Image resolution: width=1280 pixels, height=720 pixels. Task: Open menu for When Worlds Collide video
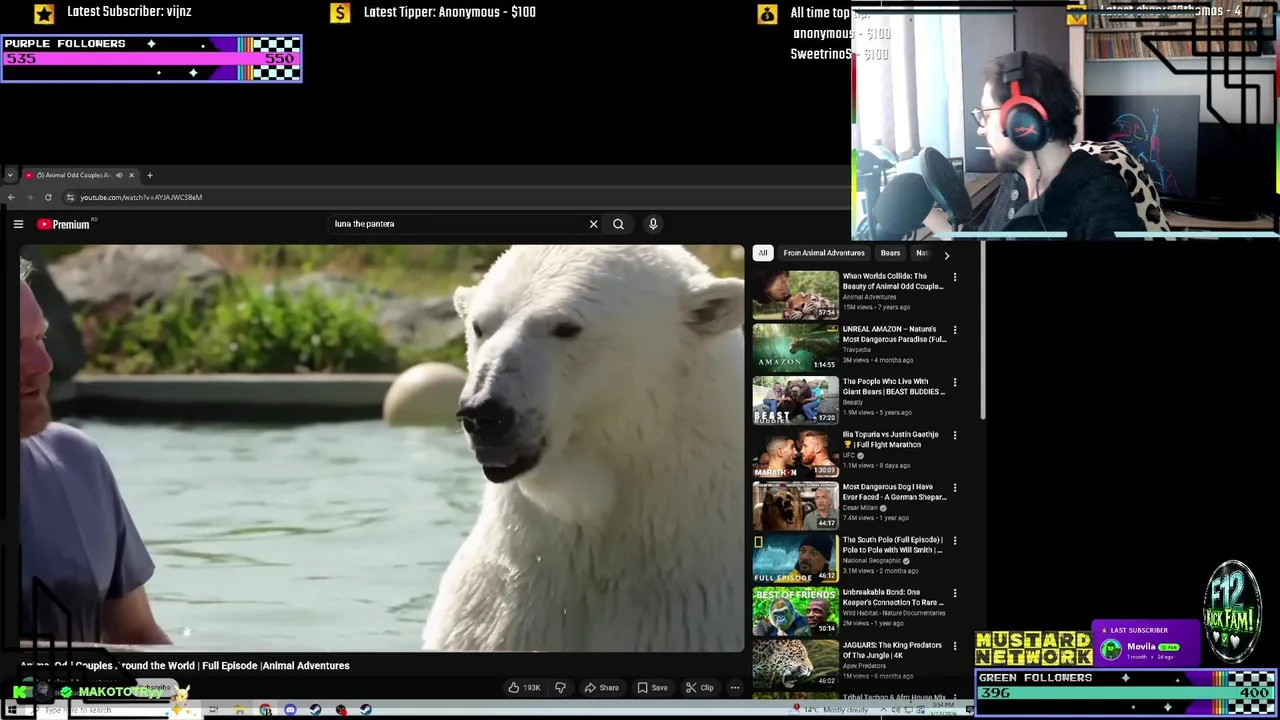pos(954,277)
